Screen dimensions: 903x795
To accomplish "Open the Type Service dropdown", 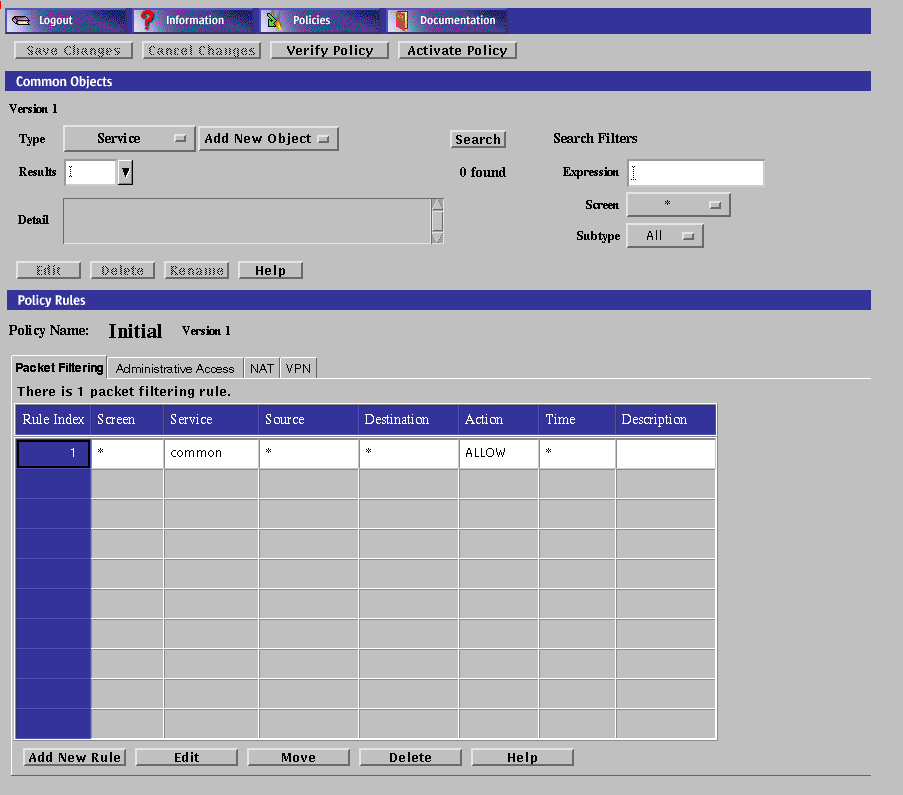I will pos(129,139).
